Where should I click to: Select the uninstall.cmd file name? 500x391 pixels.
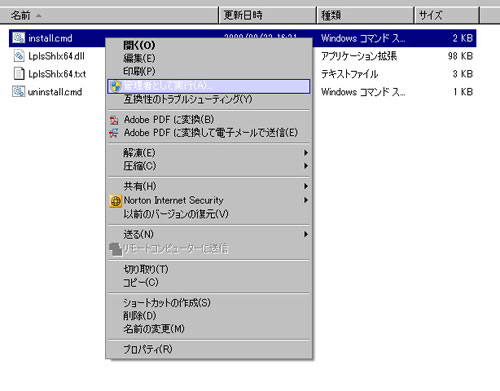[55, 92]
